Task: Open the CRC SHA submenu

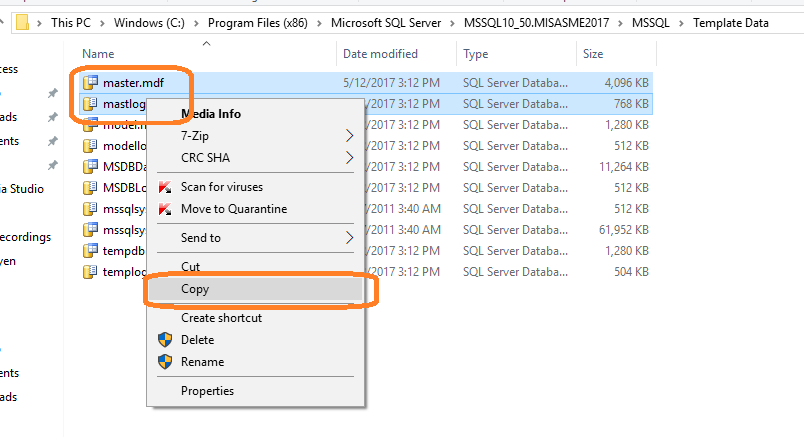Action: pos(255,158)
